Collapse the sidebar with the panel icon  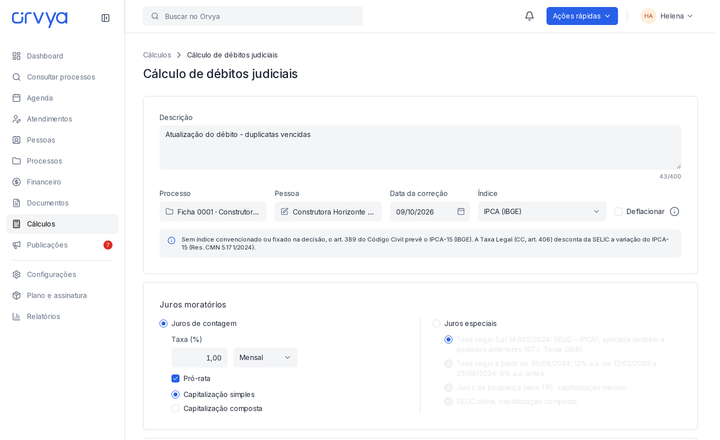105,18
